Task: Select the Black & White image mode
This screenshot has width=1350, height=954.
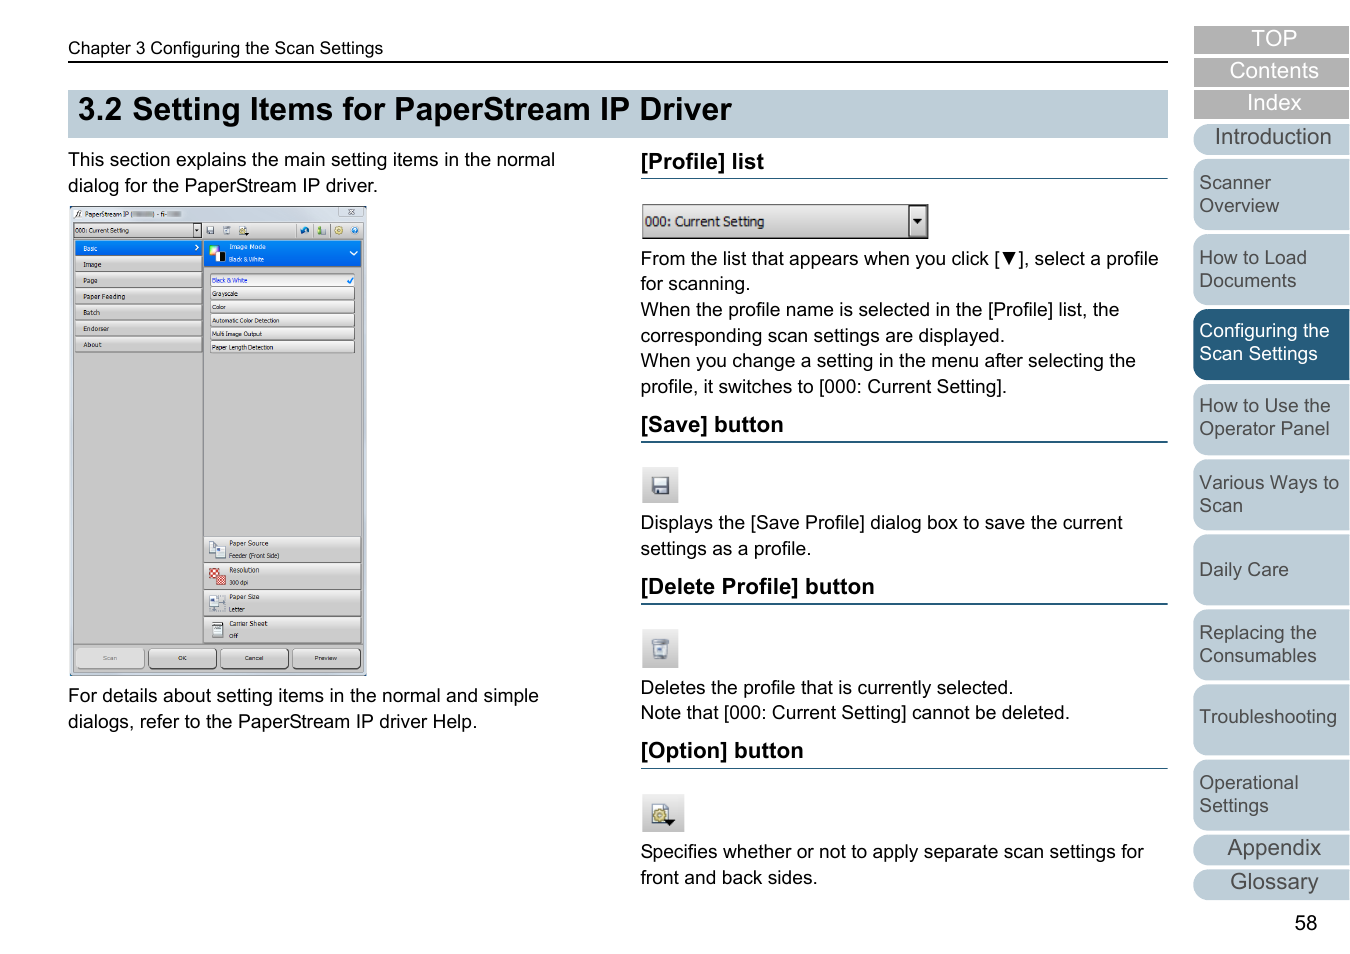Action: tap(282, 281)
